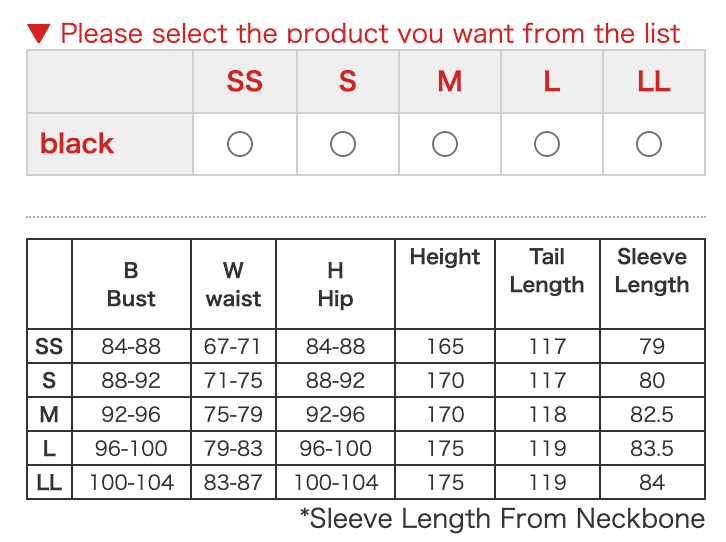
Task: Choose the black LL size radio button
Action: point(649,144)
